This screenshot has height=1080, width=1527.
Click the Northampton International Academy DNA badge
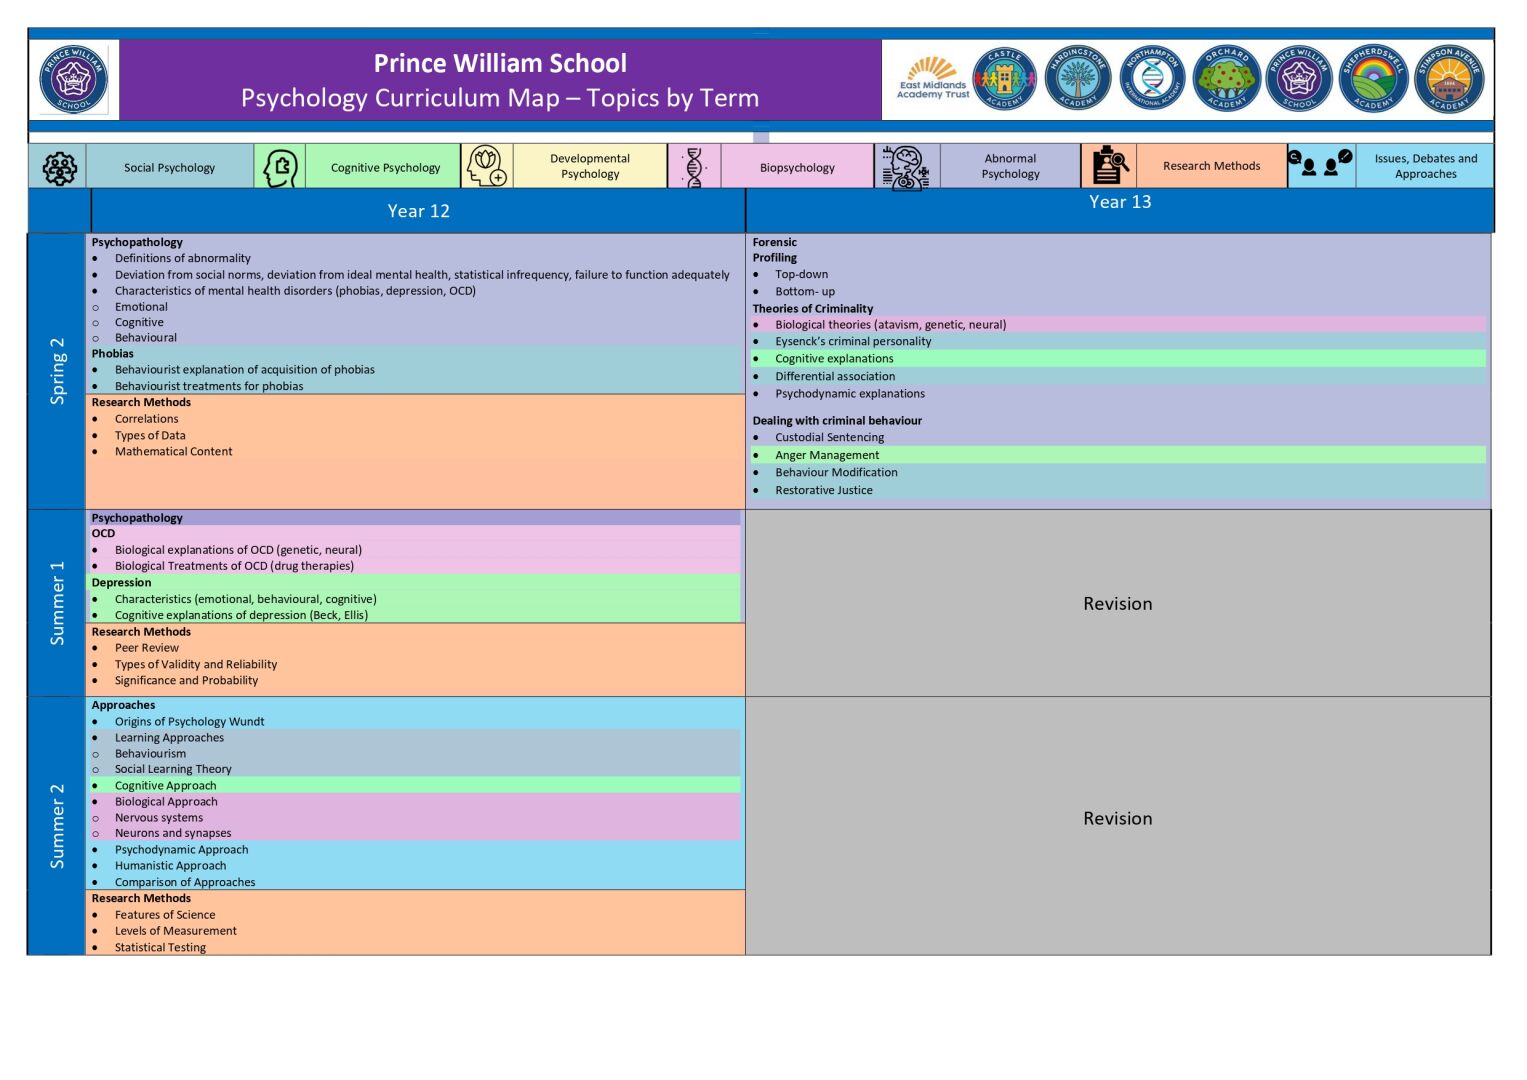tap(1152, 79)
